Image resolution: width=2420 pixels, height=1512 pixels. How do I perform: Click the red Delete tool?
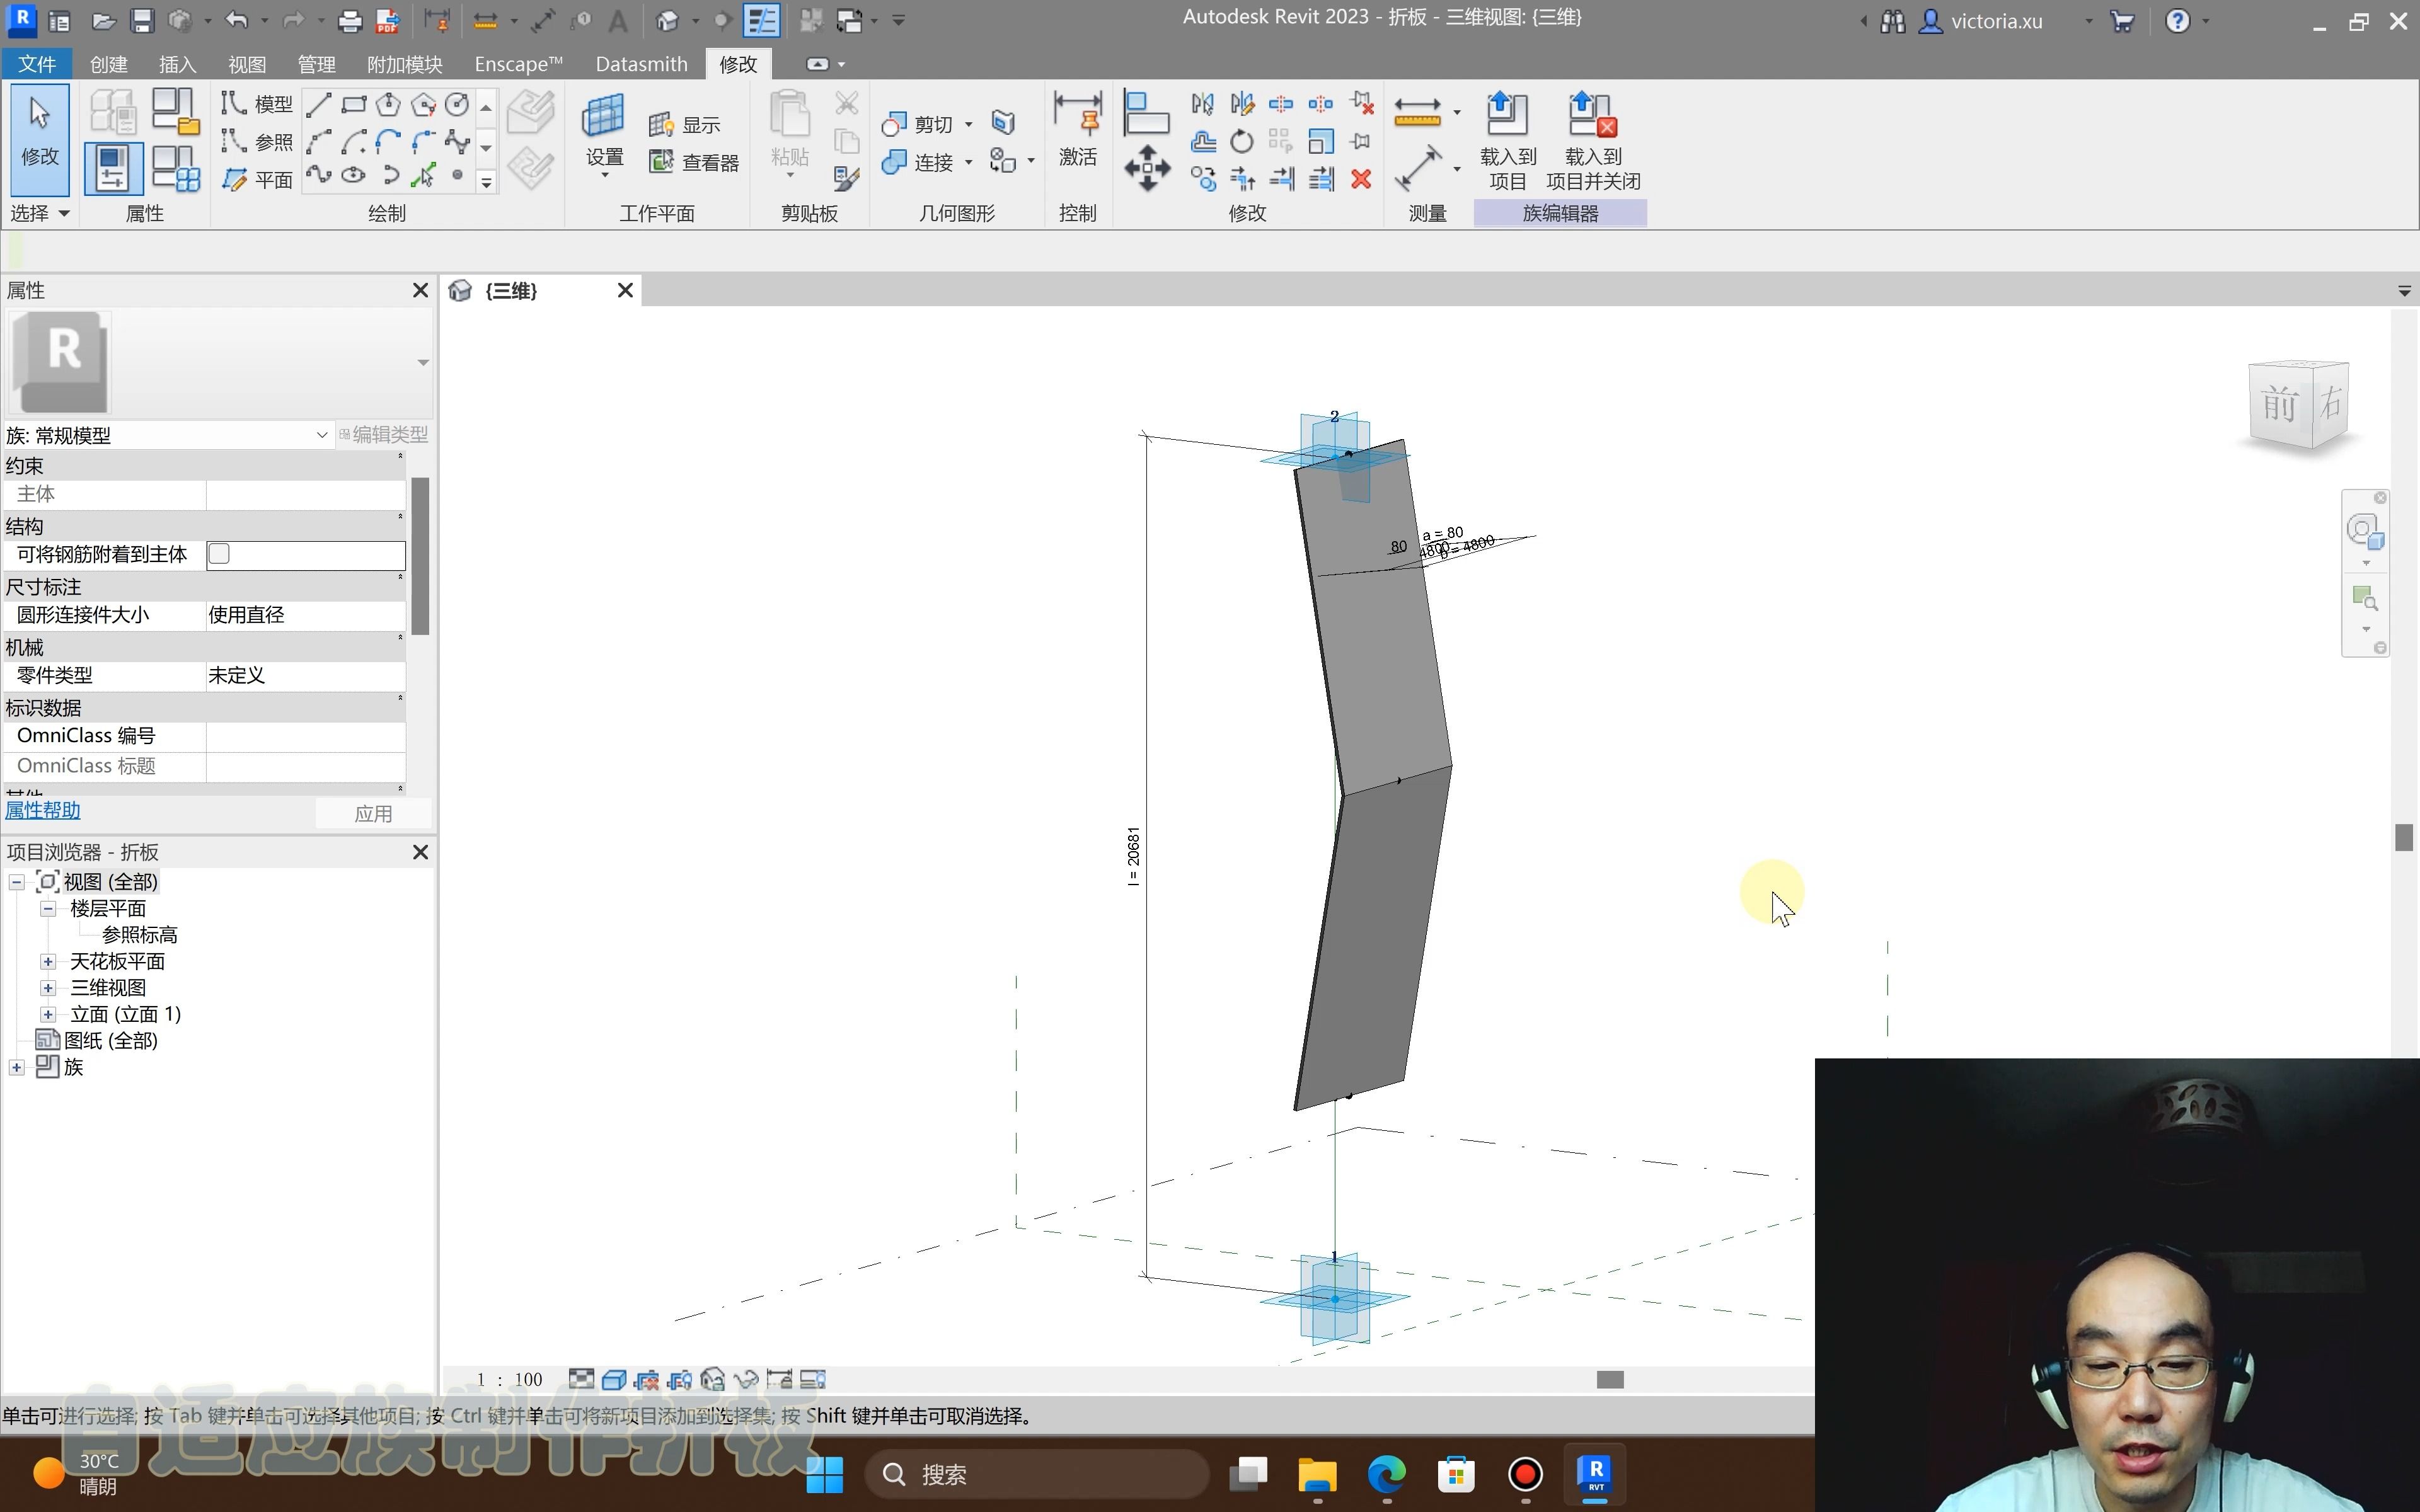coord(1361,179)
